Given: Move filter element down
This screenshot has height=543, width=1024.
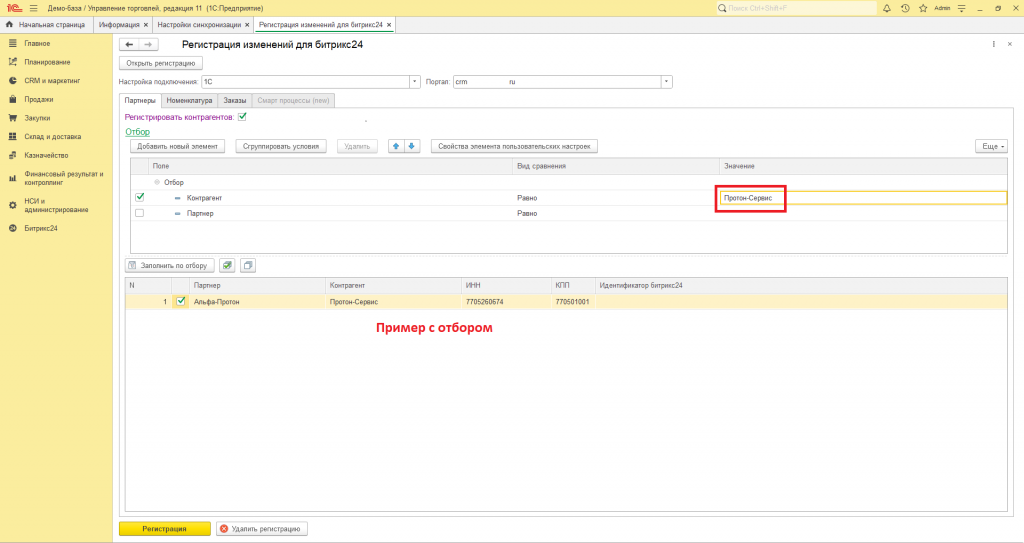Looking at the screenshot, I should click(x=412, y=146).
